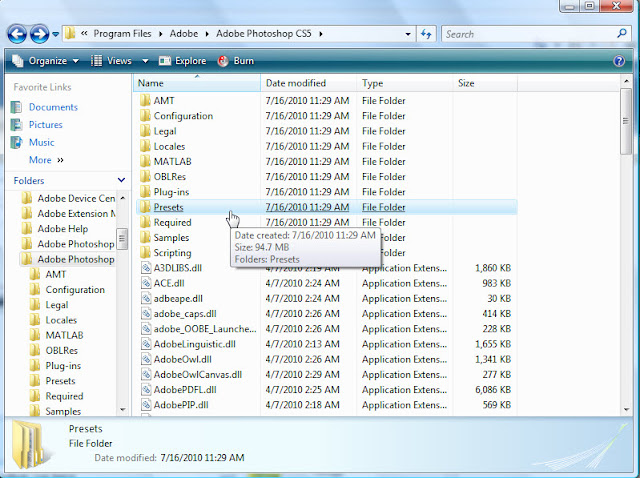
Task: Select Adobe Extension Manager tree folder
Action: click(x=76, y=213)
